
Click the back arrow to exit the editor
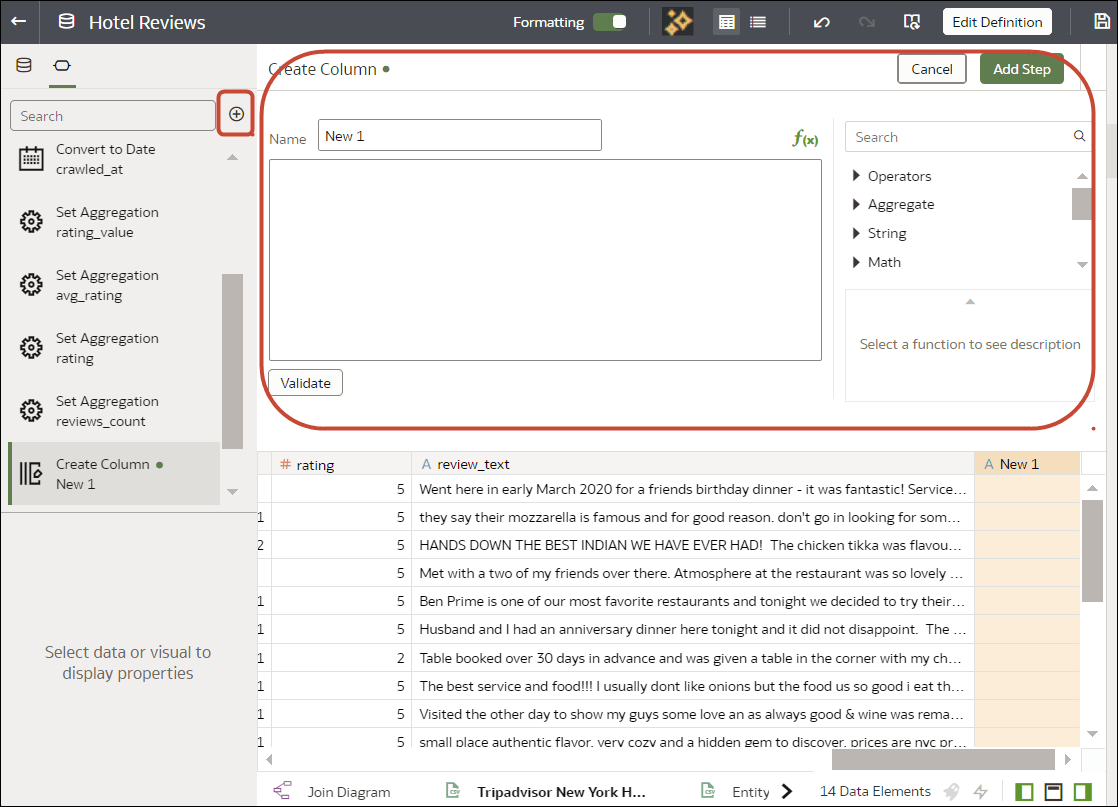20,21
